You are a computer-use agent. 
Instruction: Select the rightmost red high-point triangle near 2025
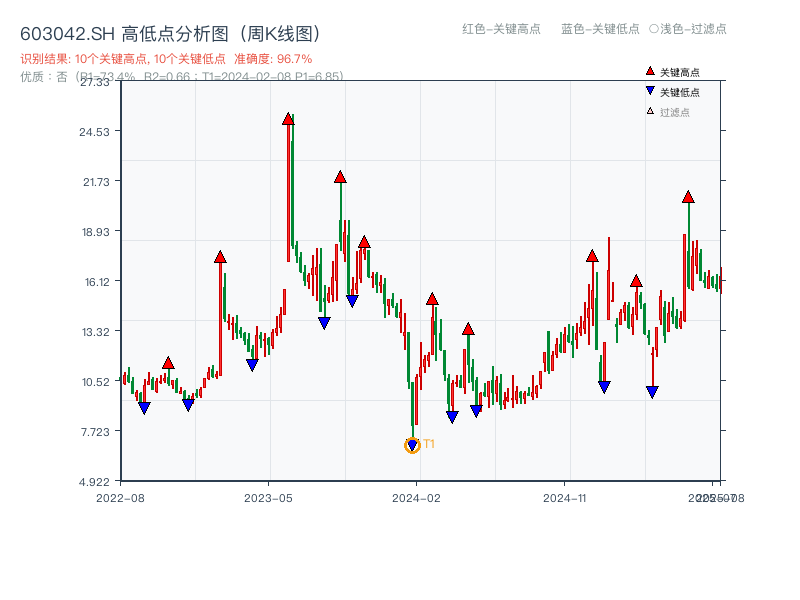point(688,197)
